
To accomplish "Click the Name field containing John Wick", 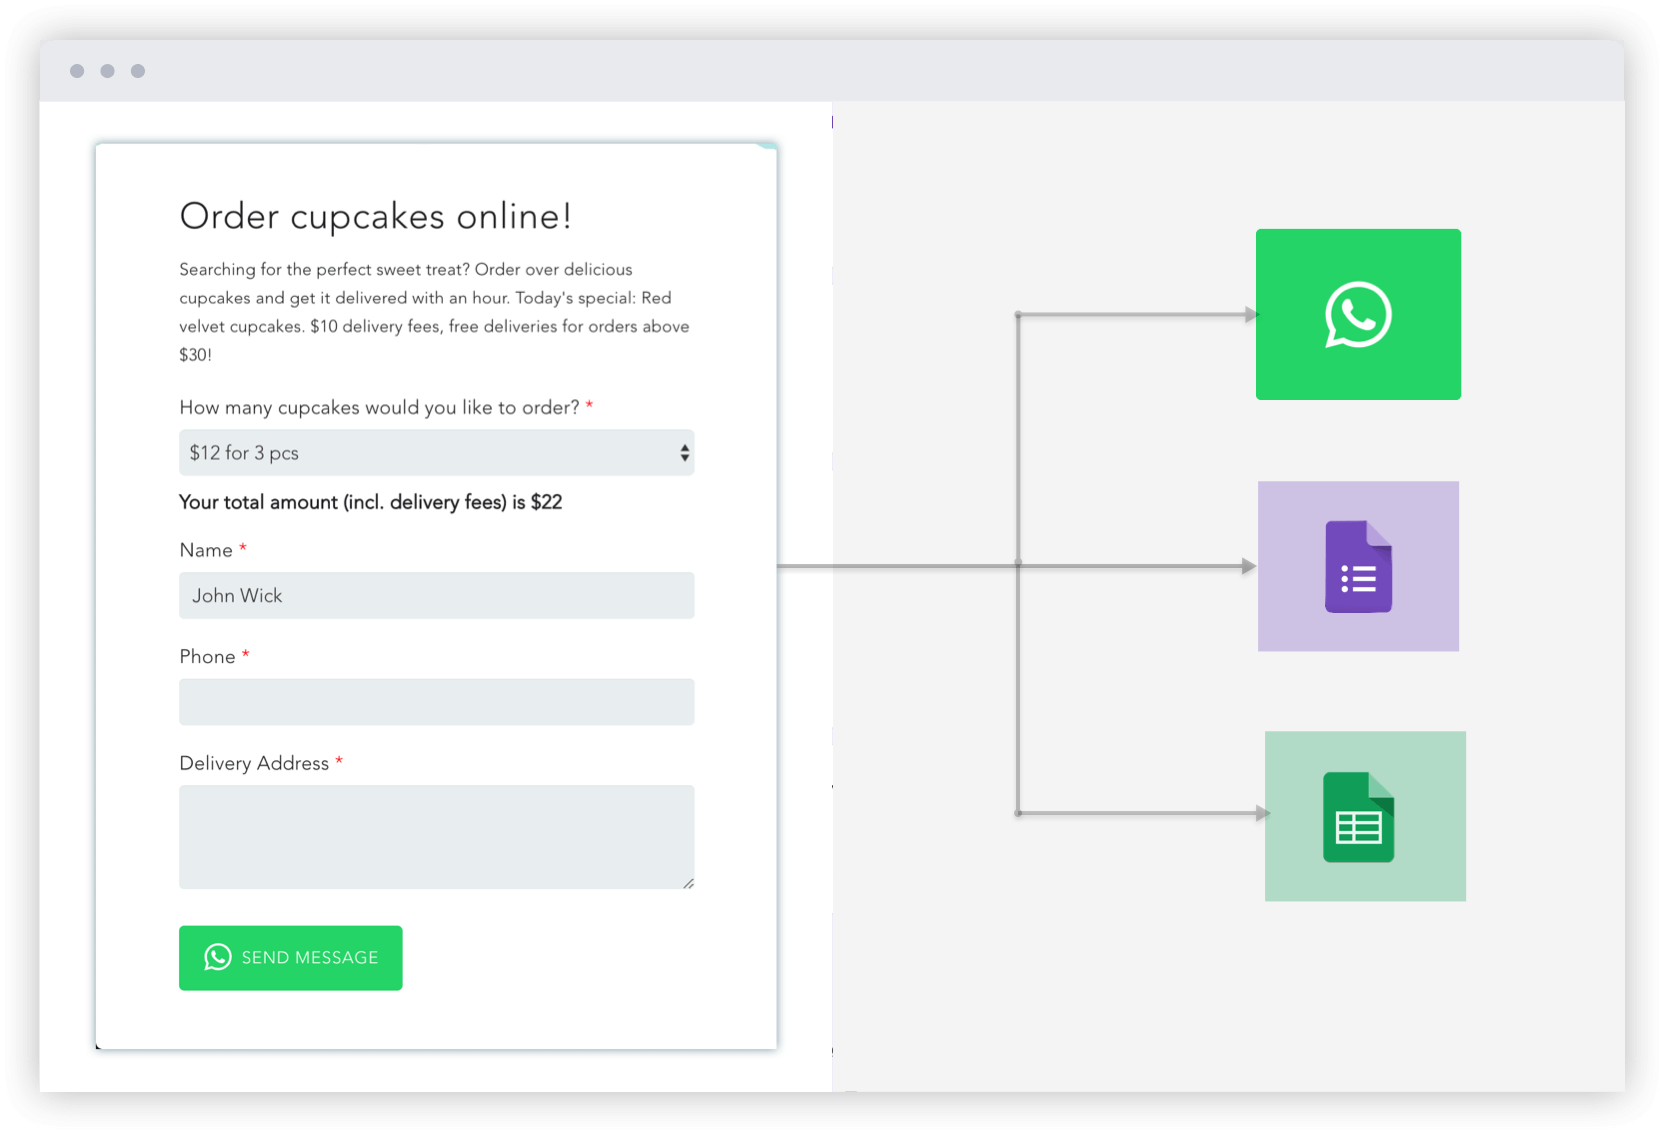I will [436, 595].
